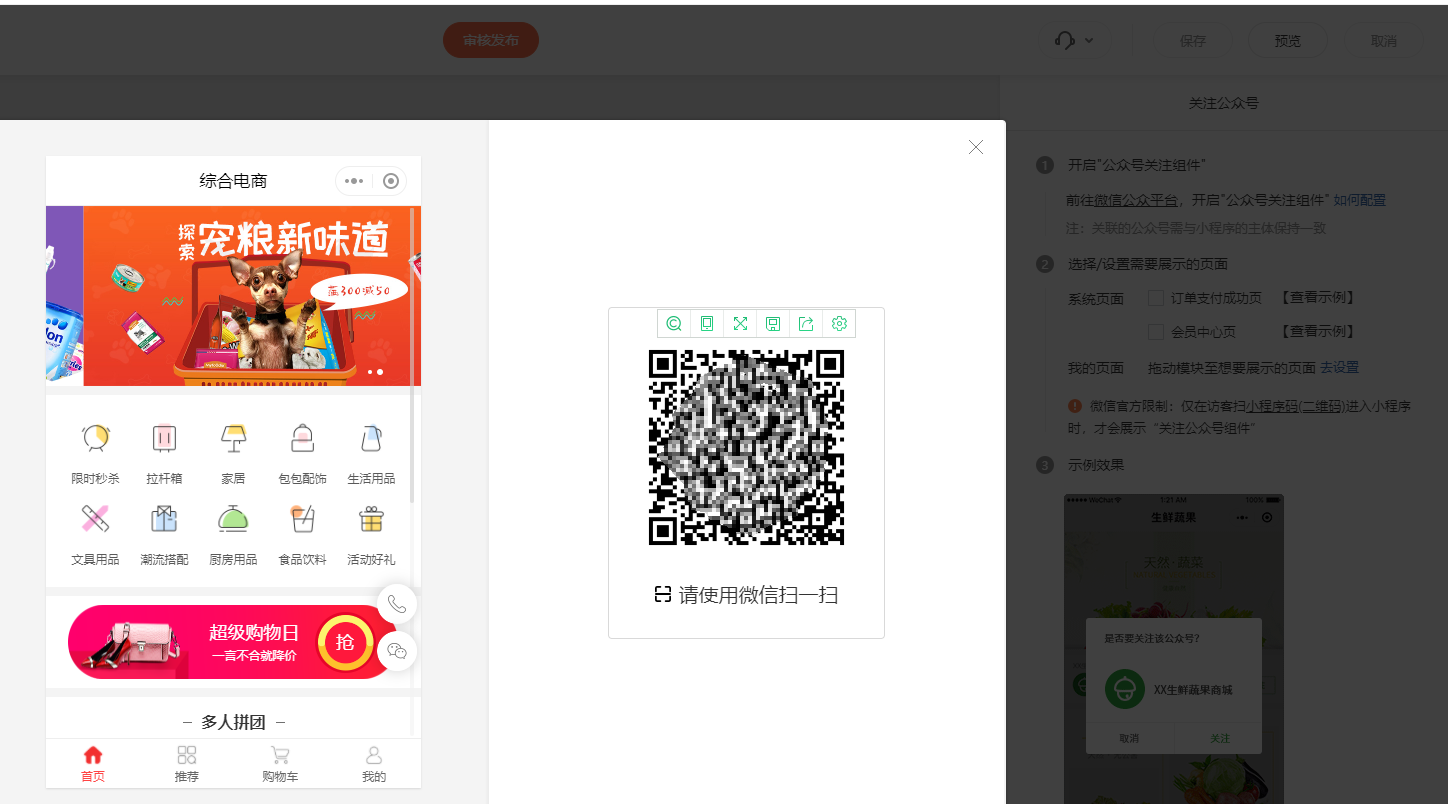1448x804 pixels.
Task: Check the 订单支付成功页 checkbox
Action: coord(1156,298)
